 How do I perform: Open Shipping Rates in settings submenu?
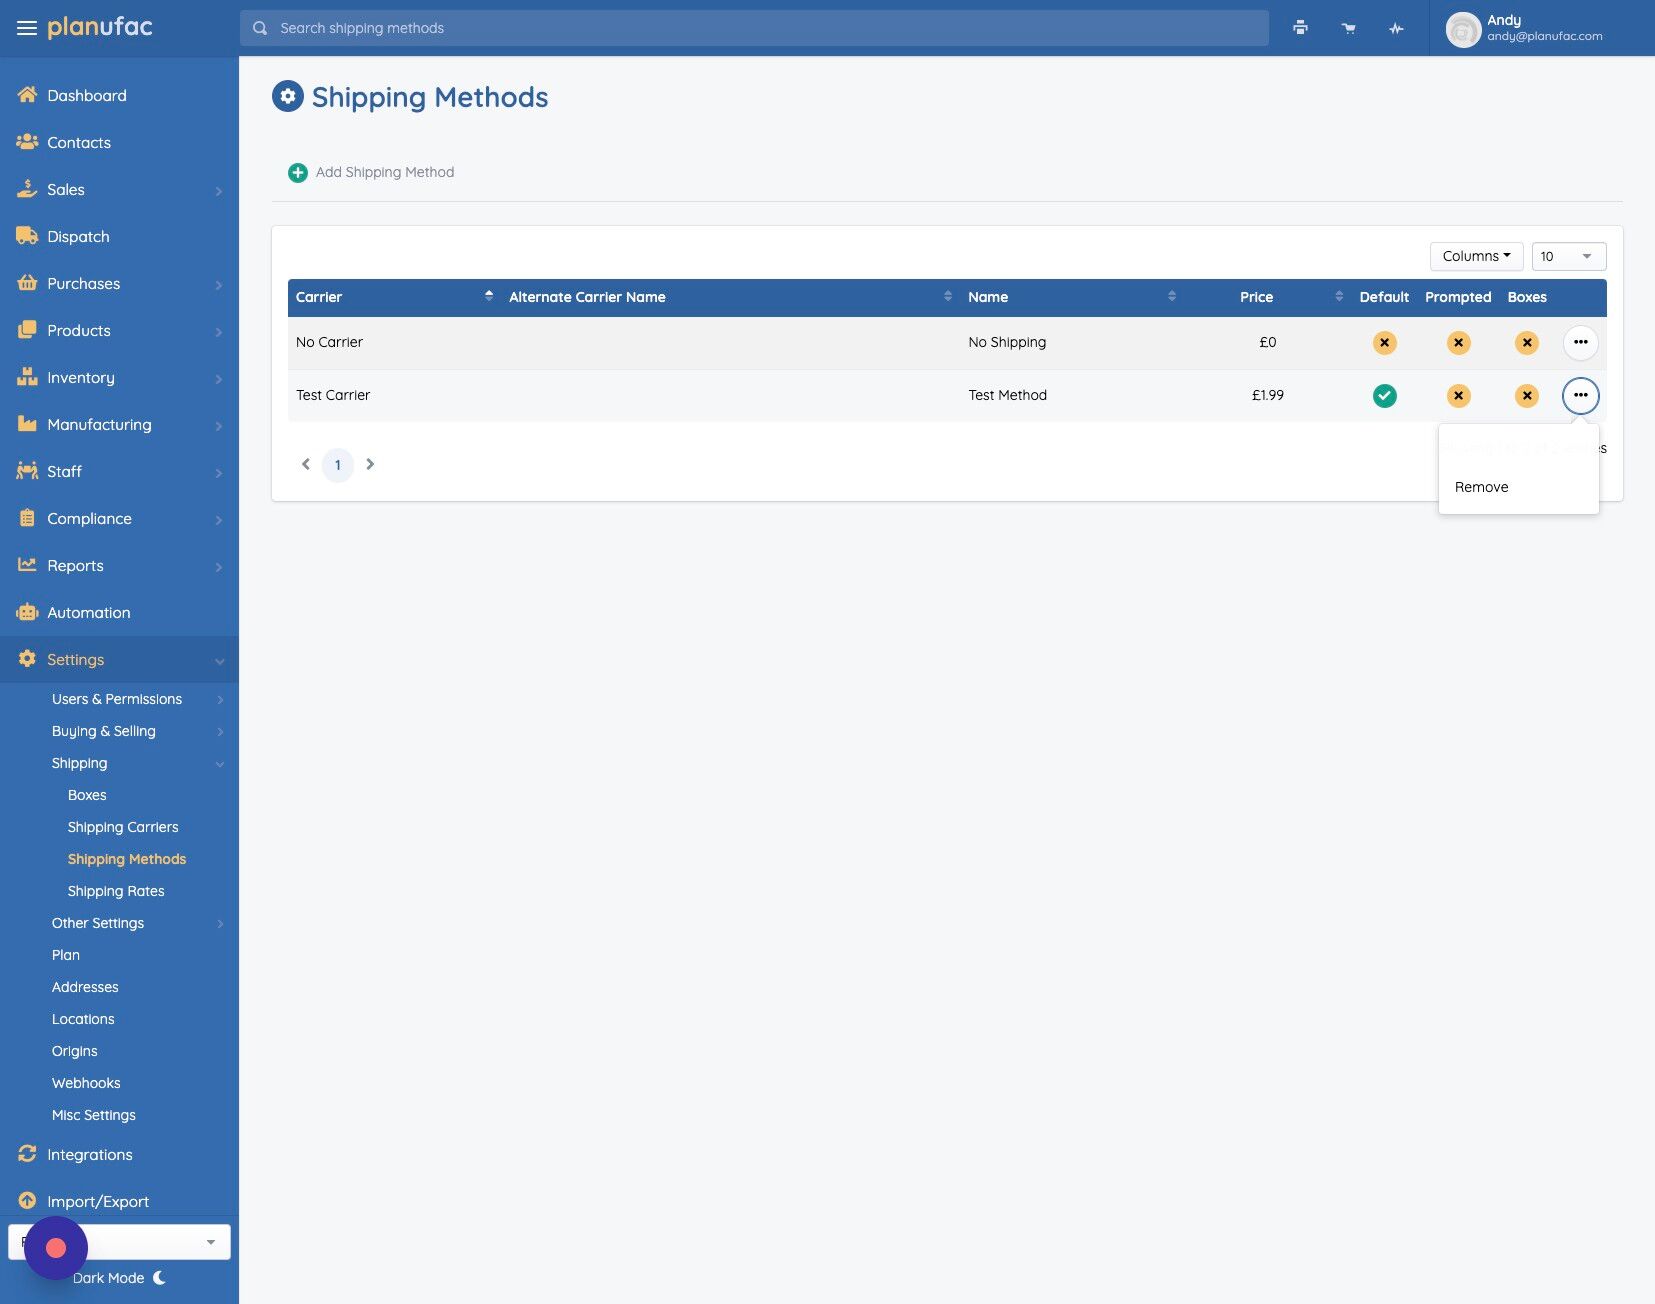click(x=116, y=891)
